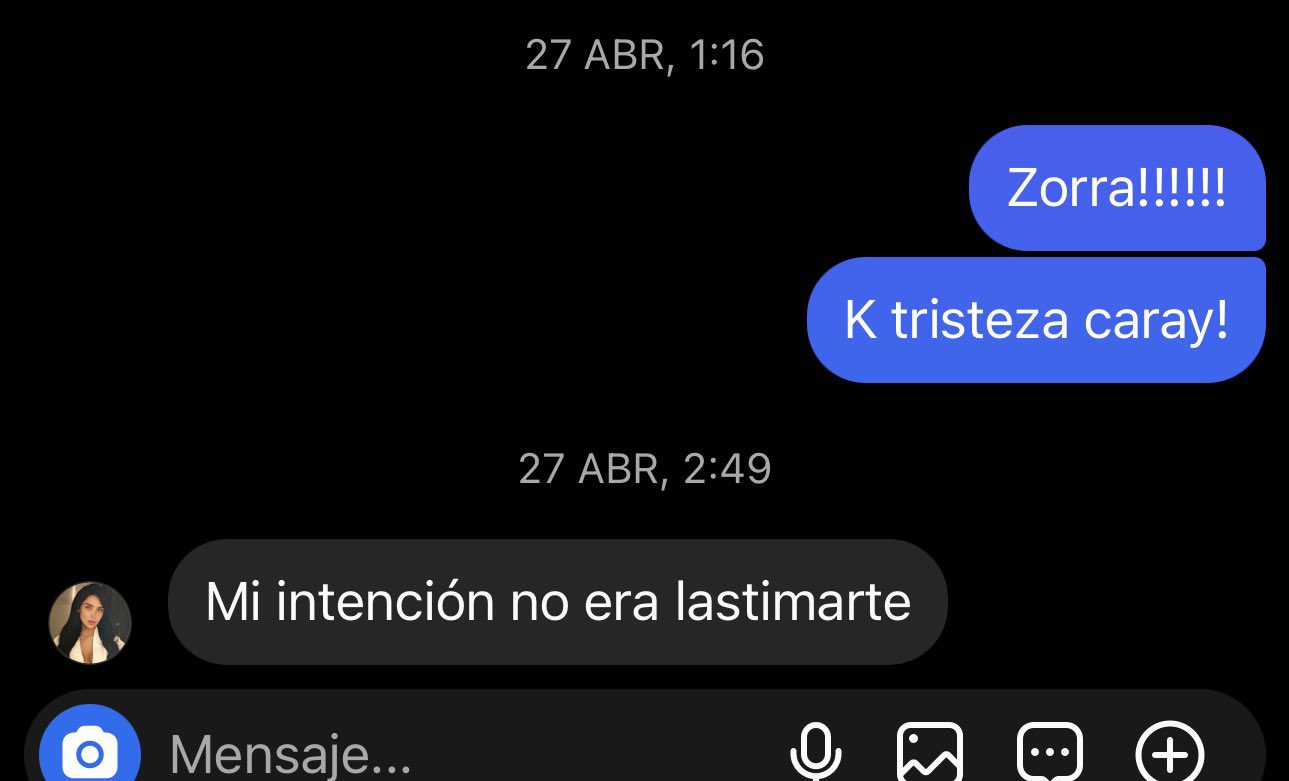Click the first blue sent message
Viewport: 1289px width, 781px height.
[x=1117, y=188]
